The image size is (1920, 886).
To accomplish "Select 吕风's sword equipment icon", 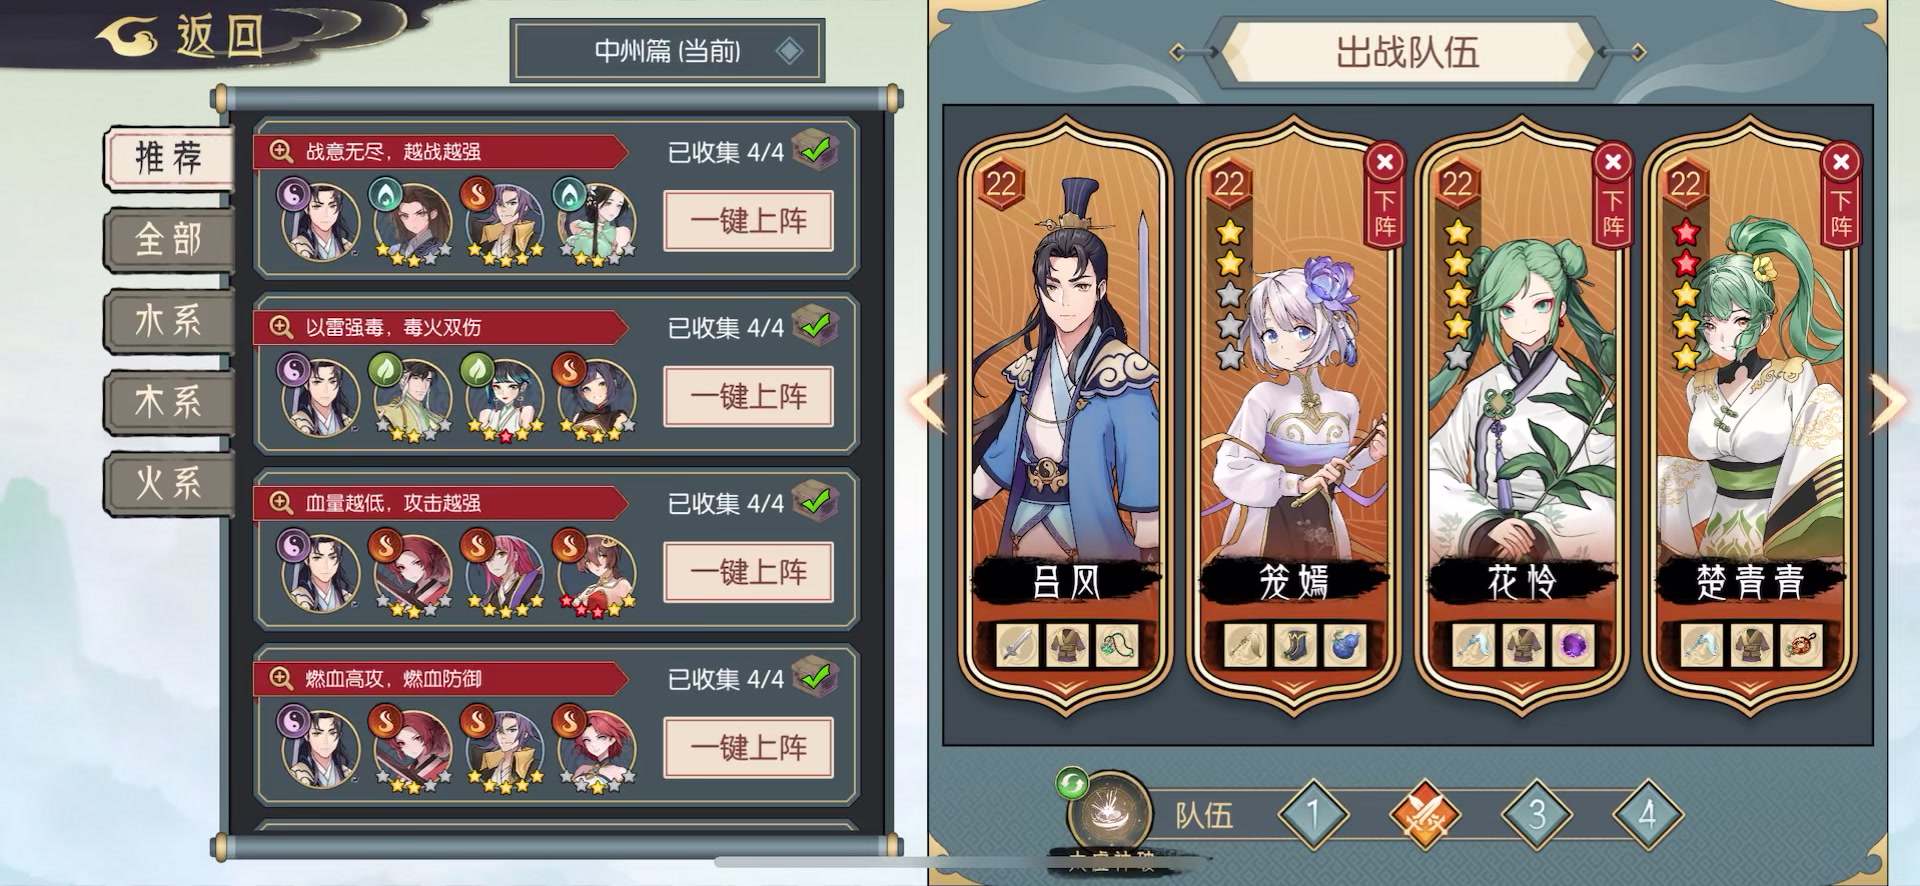I will (1016, 646).
